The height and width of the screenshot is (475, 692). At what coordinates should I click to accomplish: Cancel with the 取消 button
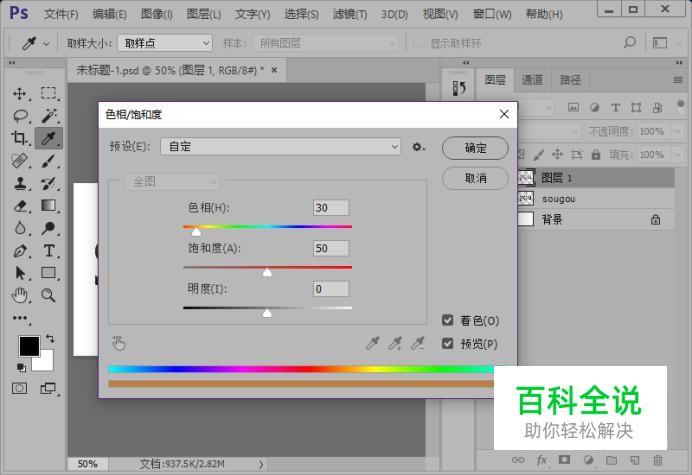(x=475, y=178)
